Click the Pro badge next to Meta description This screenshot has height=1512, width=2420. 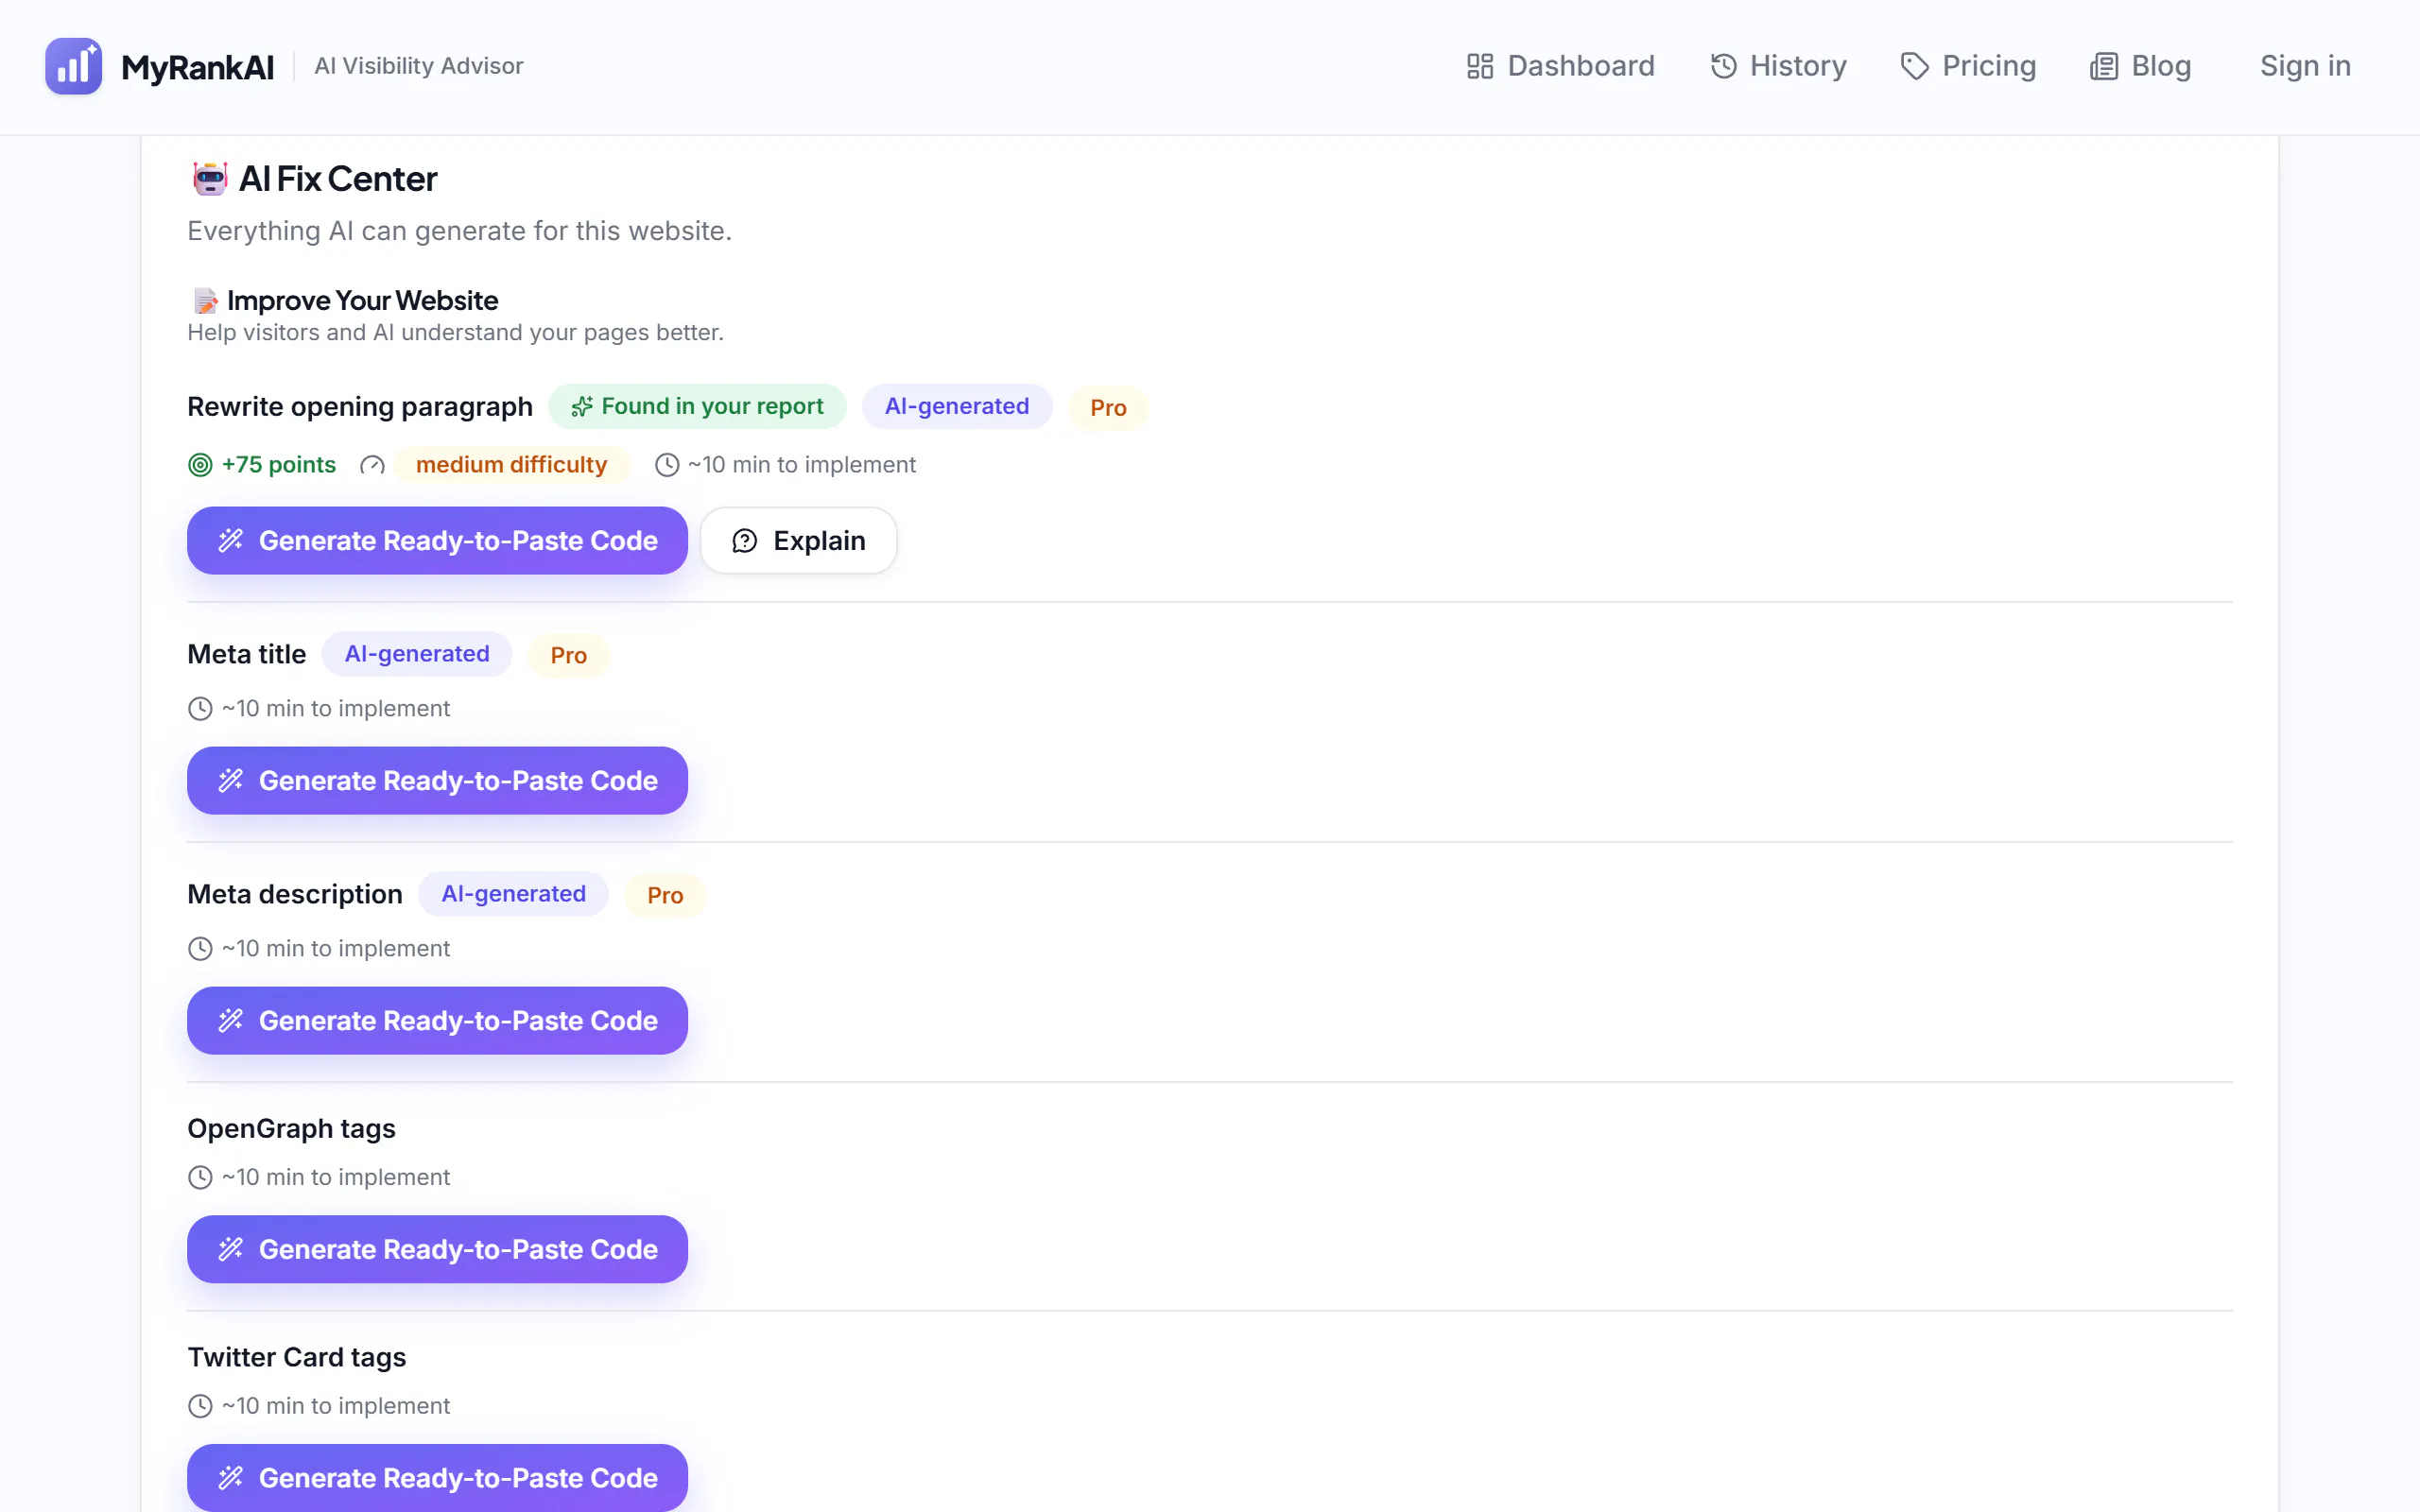tap(665, 896)
